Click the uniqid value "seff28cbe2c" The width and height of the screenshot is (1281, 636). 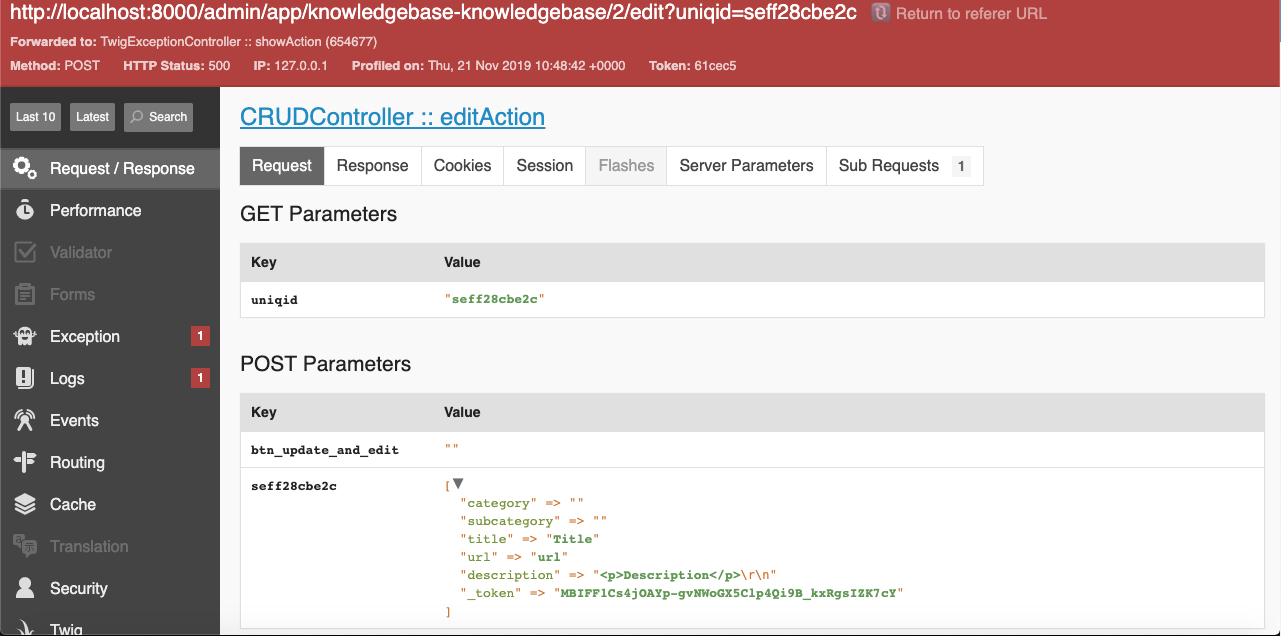494,299
